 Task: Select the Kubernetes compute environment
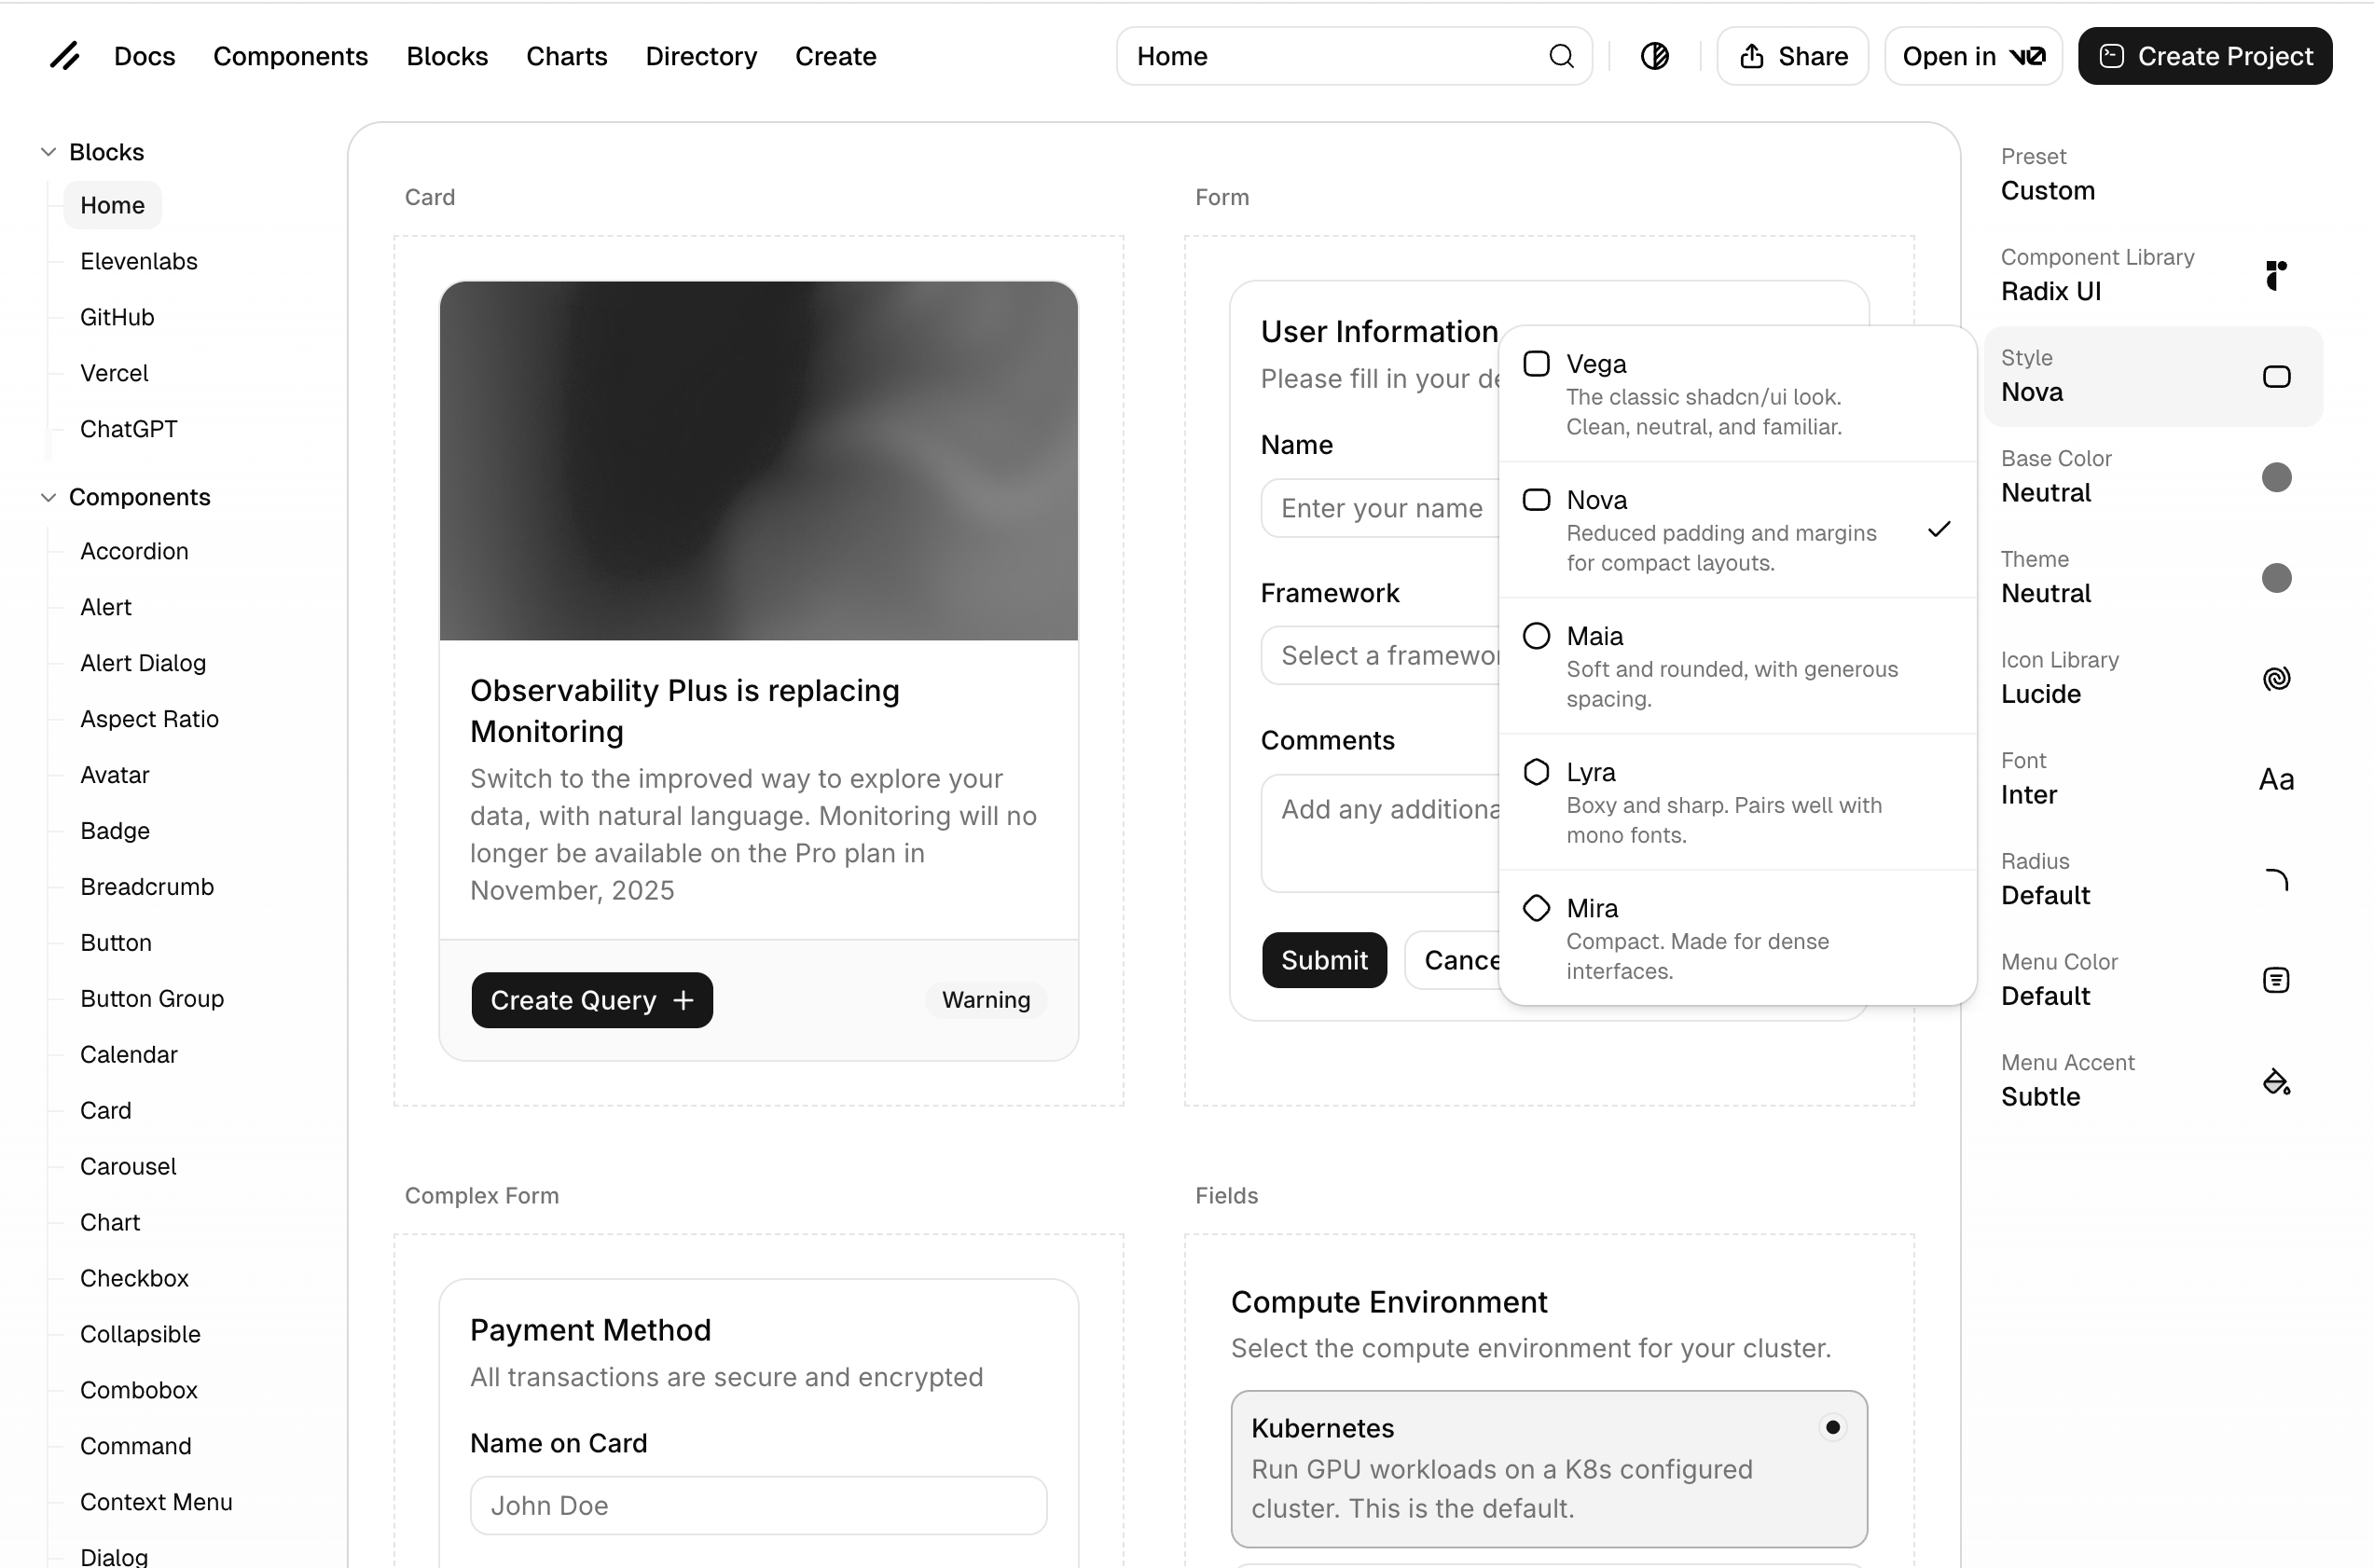1548,1468
